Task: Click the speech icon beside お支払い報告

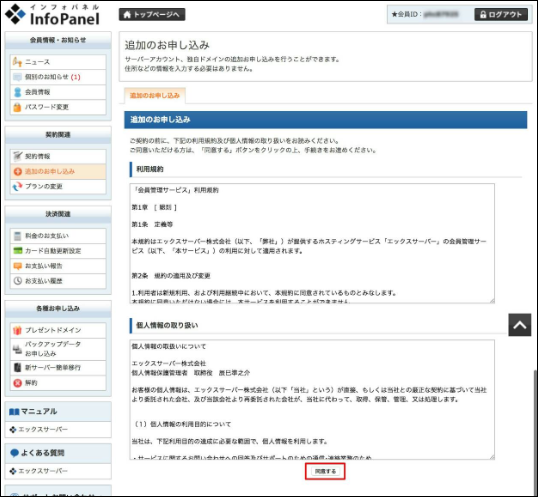Action: point(17,266)
